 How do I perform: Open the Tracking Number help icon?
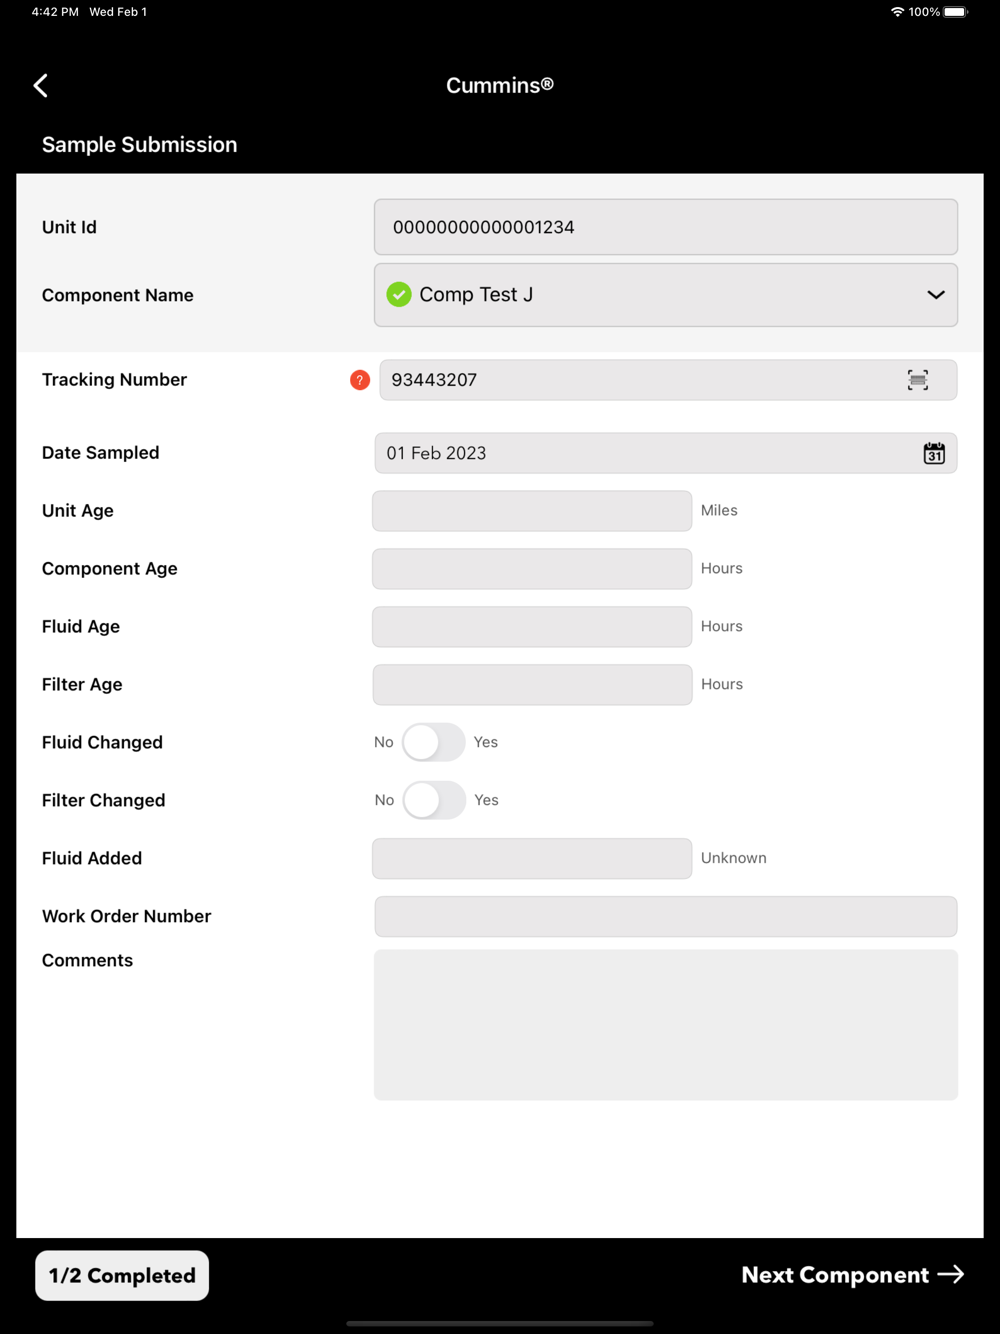(360, 380)
